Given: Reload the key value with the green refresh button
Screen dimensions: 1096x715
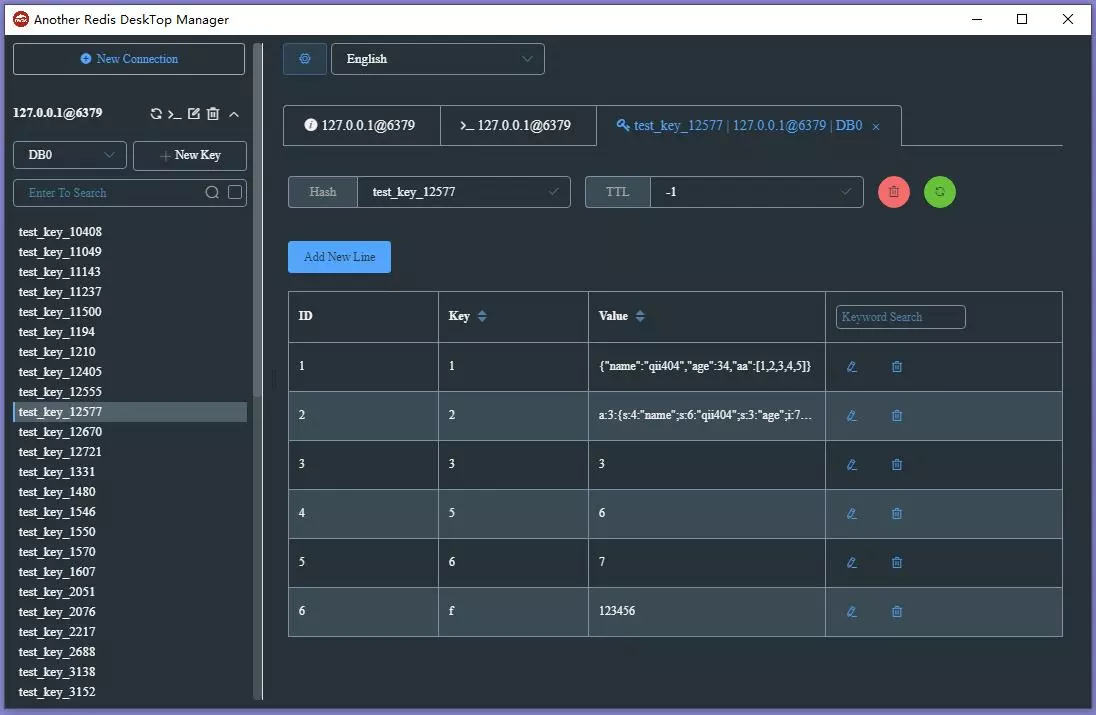Looking at the screenshot, I should 939,191.
